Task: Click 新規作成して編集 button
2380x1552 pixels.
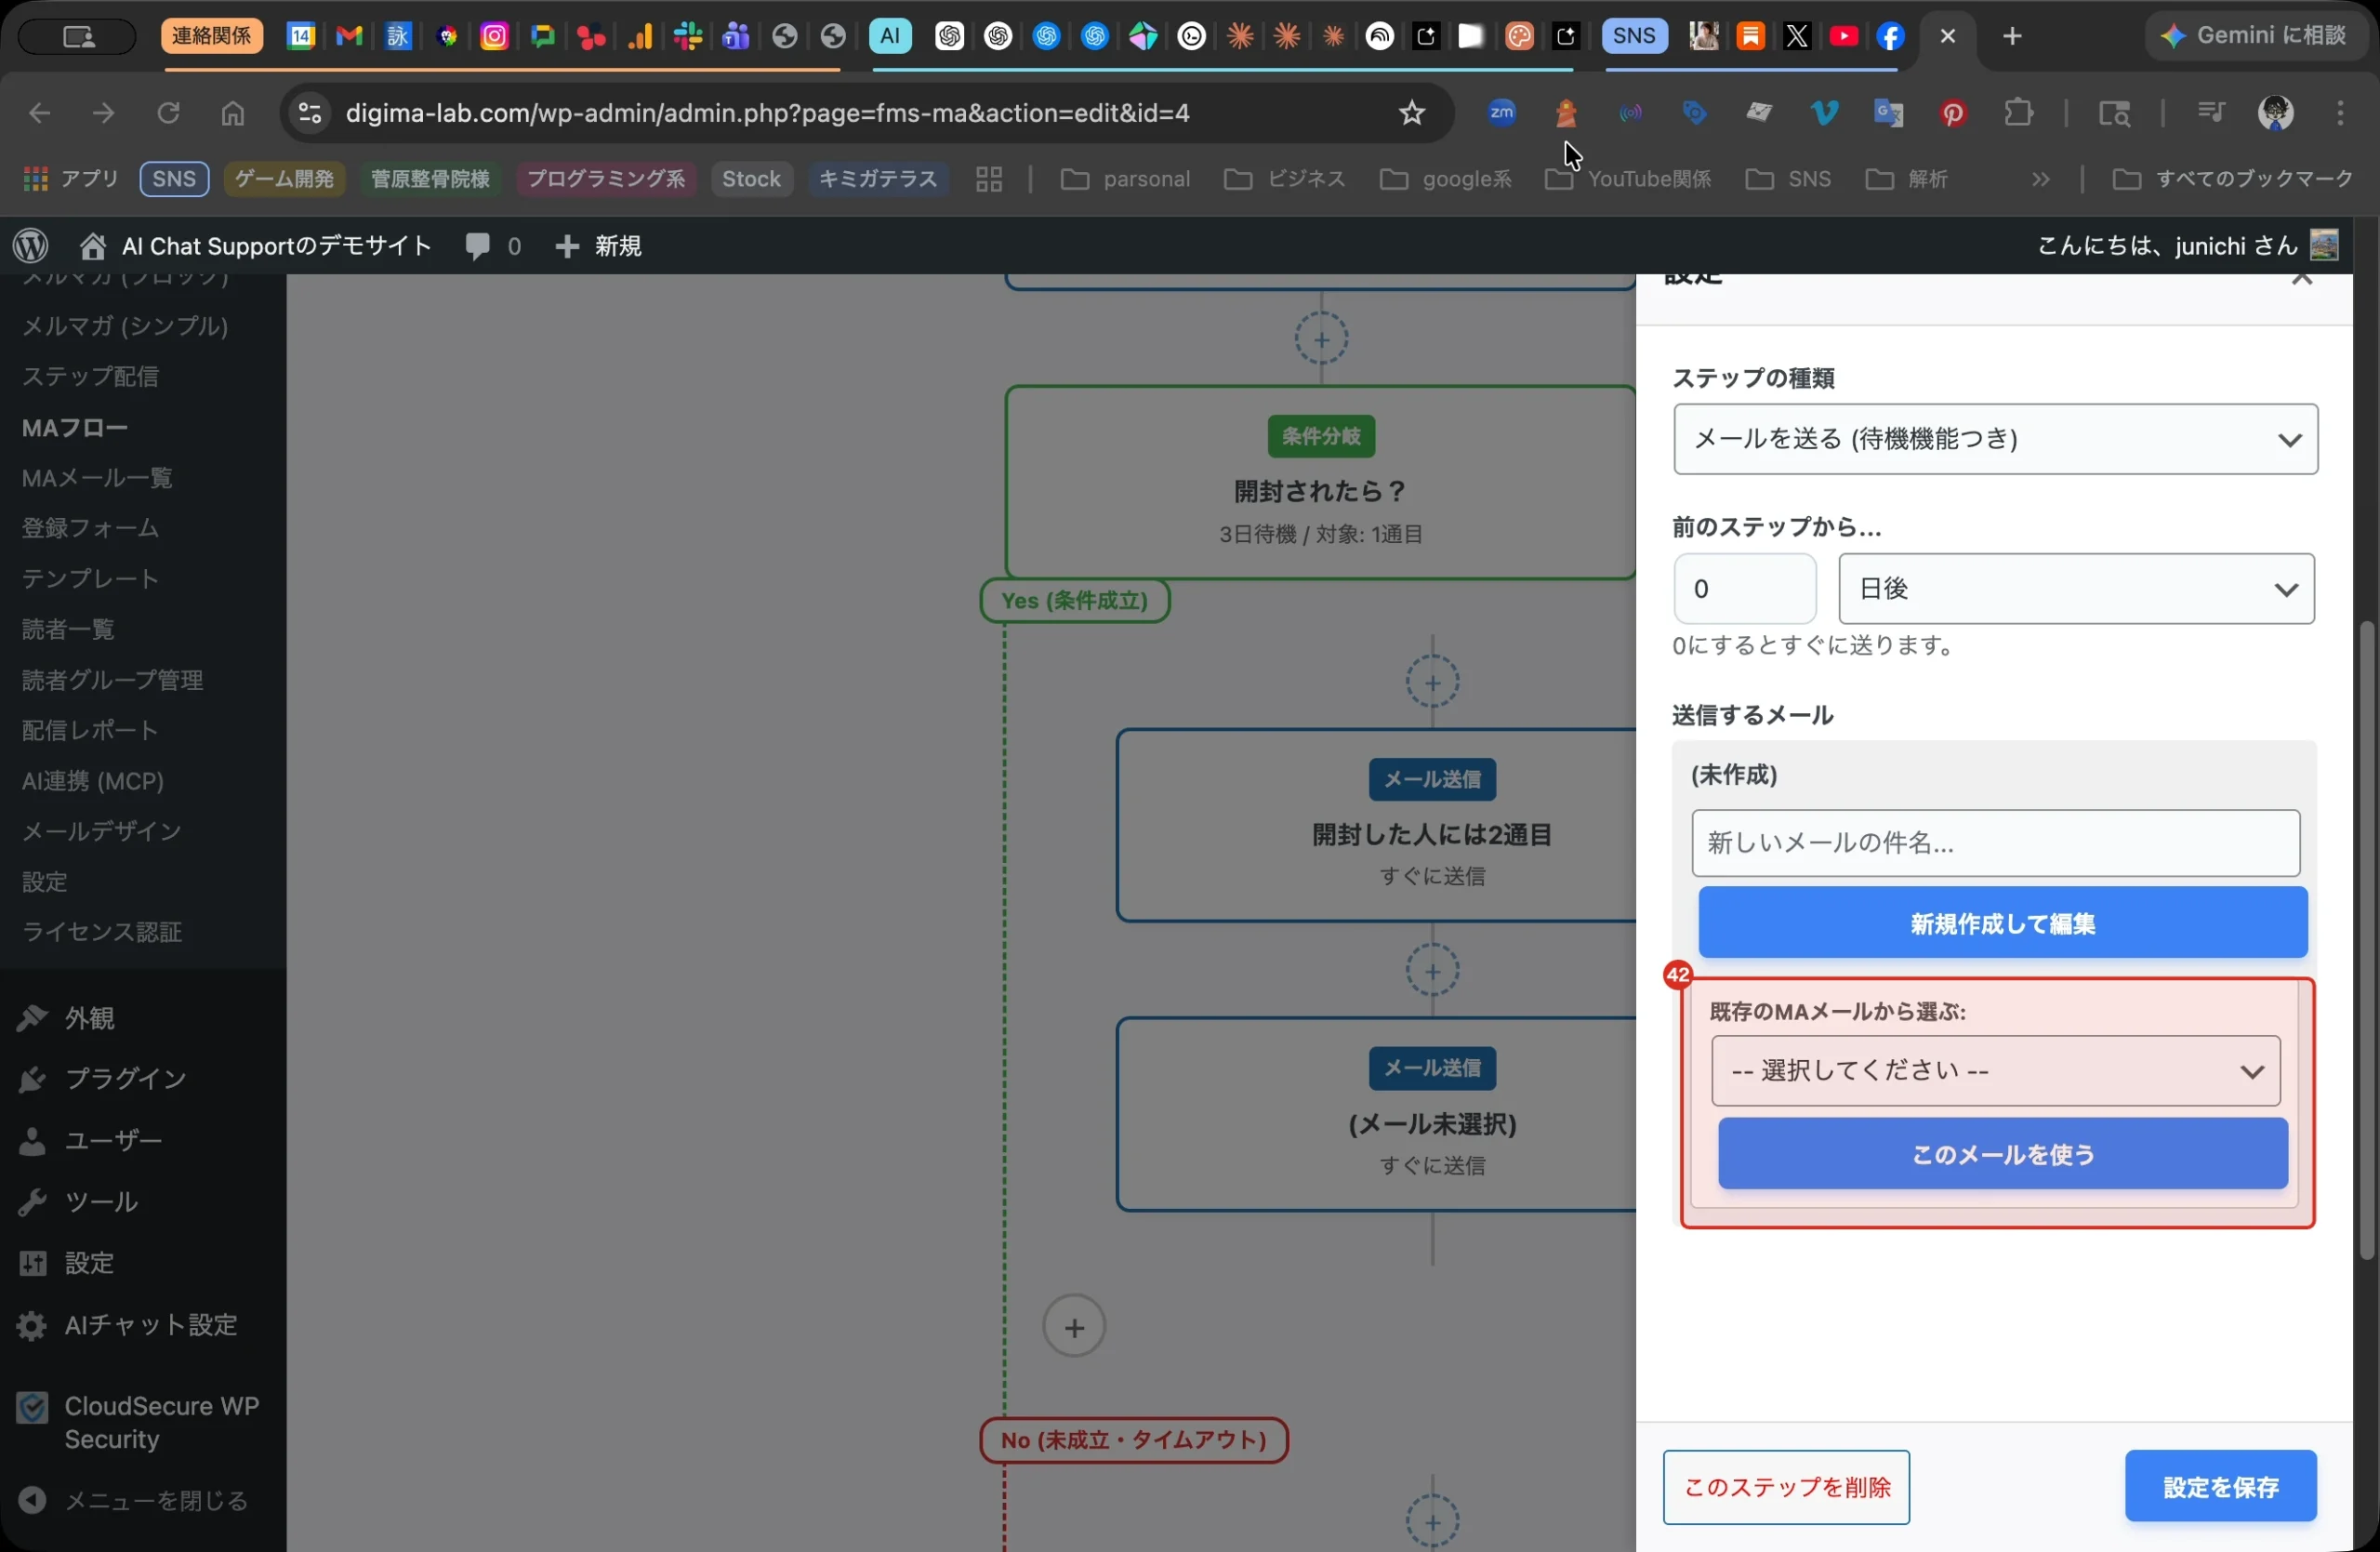Action: pos(2002,924)
